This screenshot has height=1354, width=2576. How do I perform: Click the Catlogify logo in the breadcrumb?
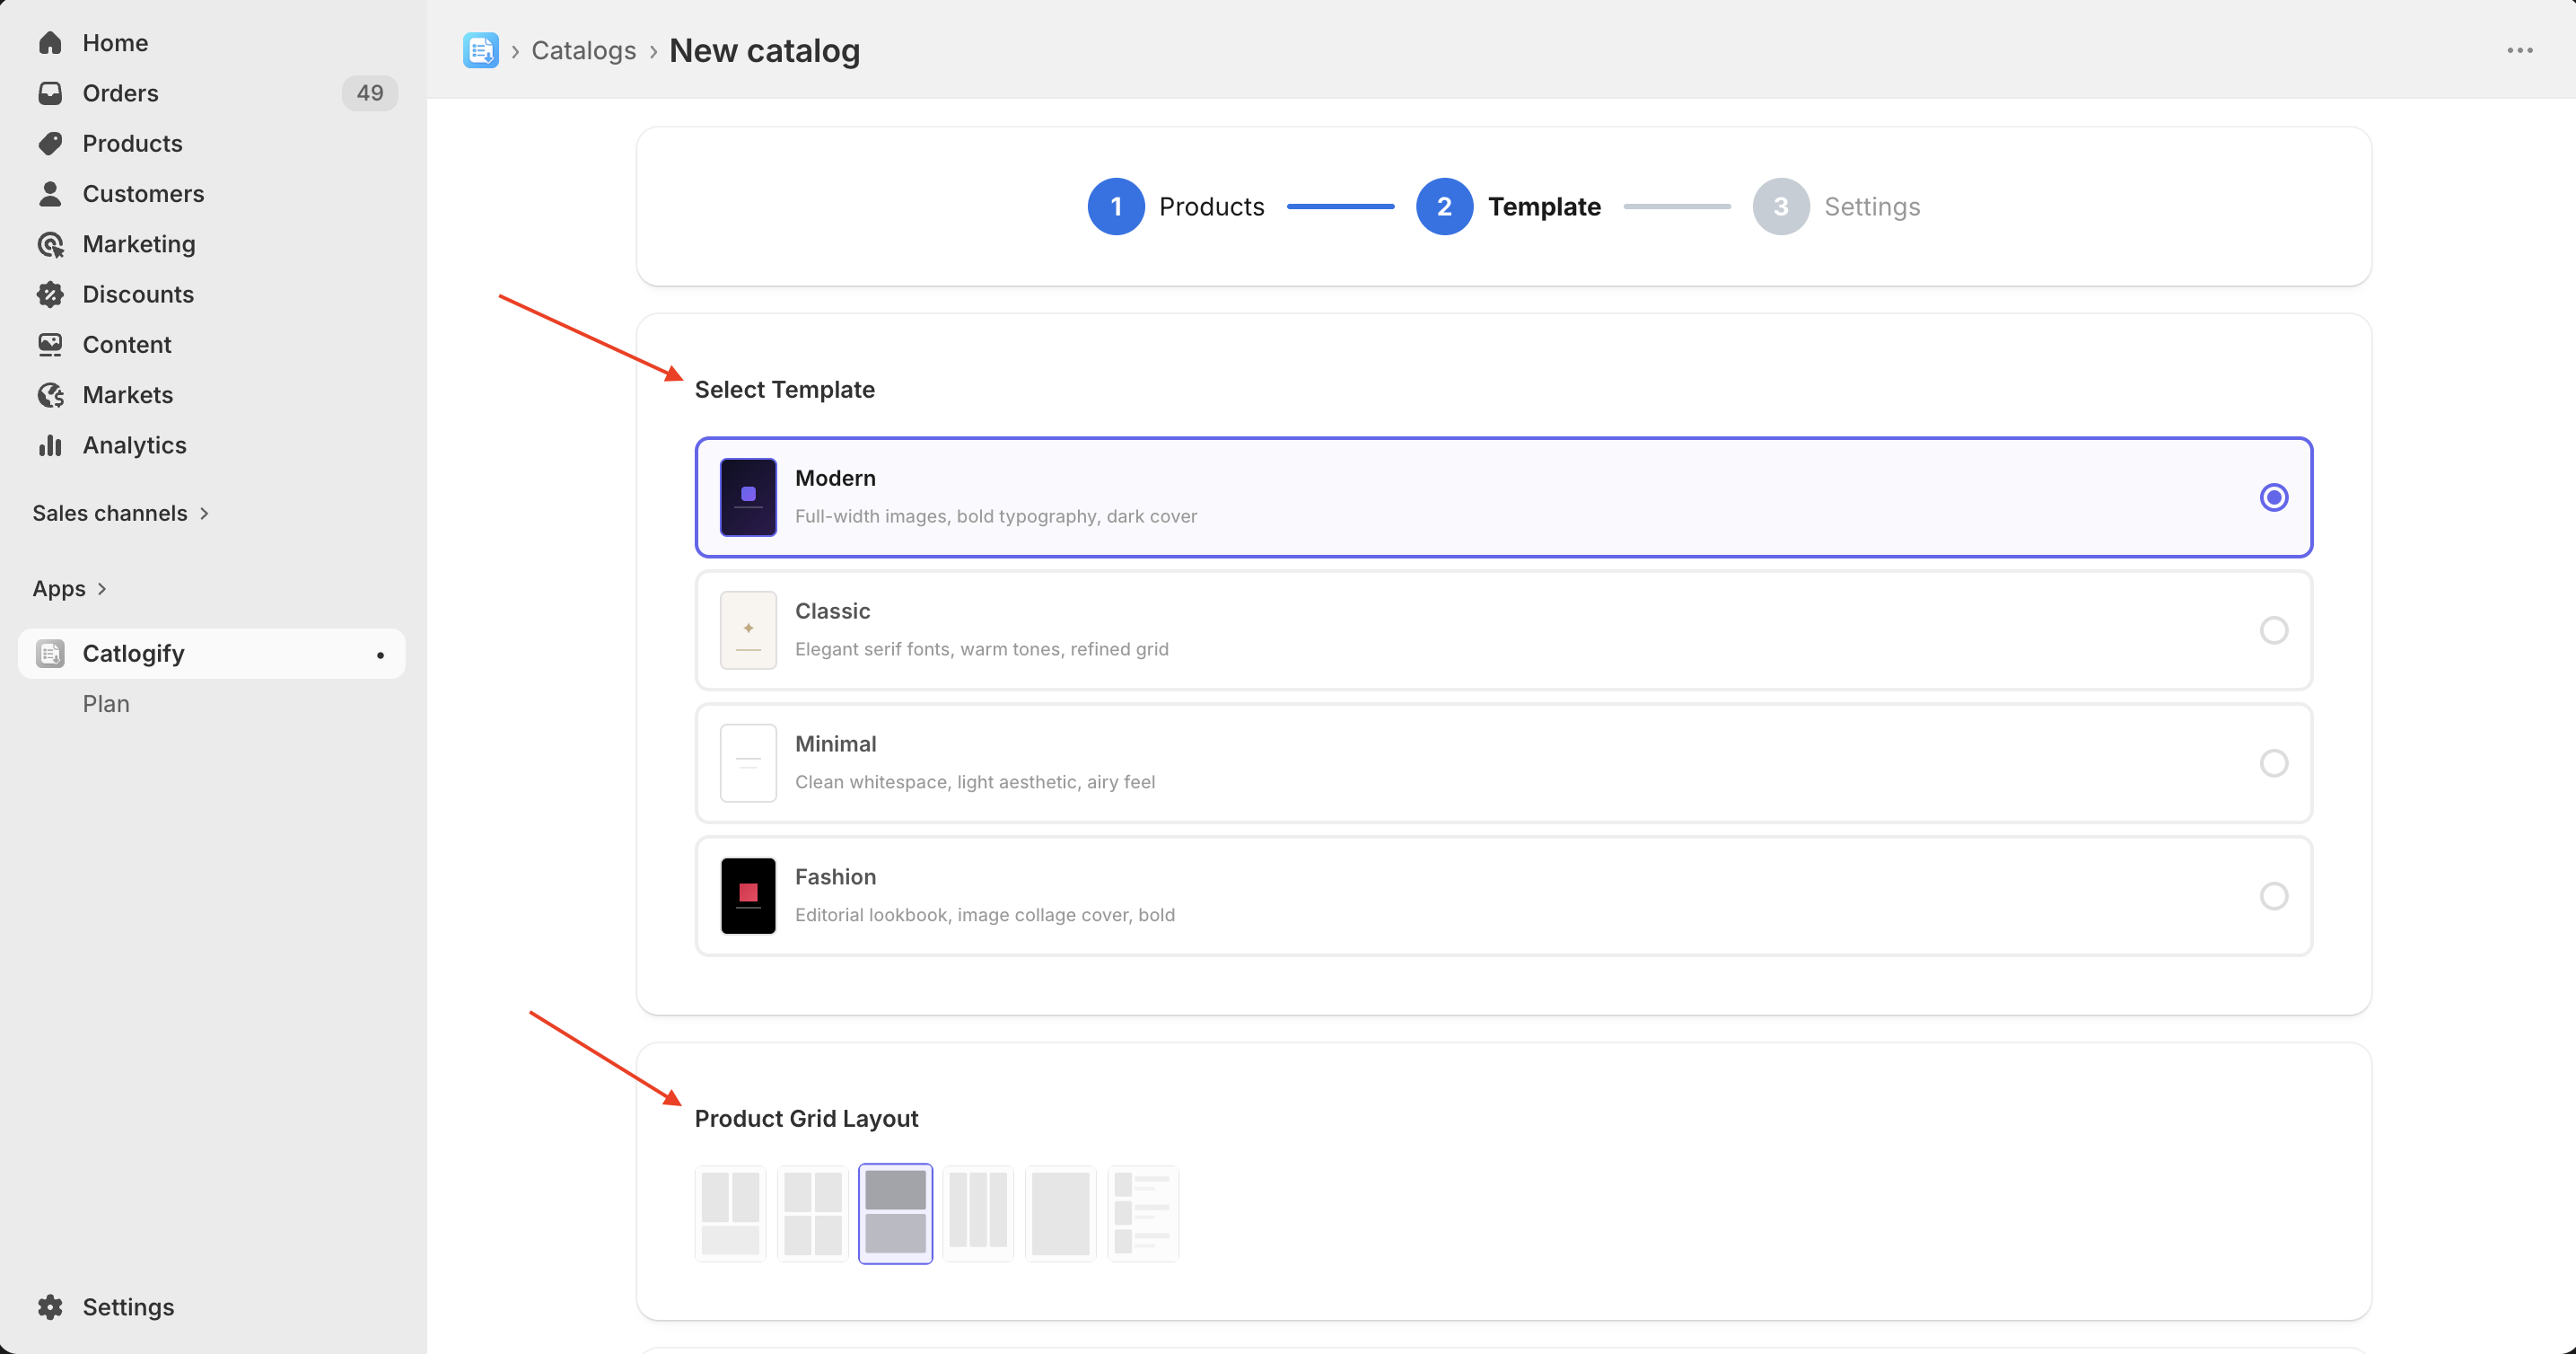481,50
